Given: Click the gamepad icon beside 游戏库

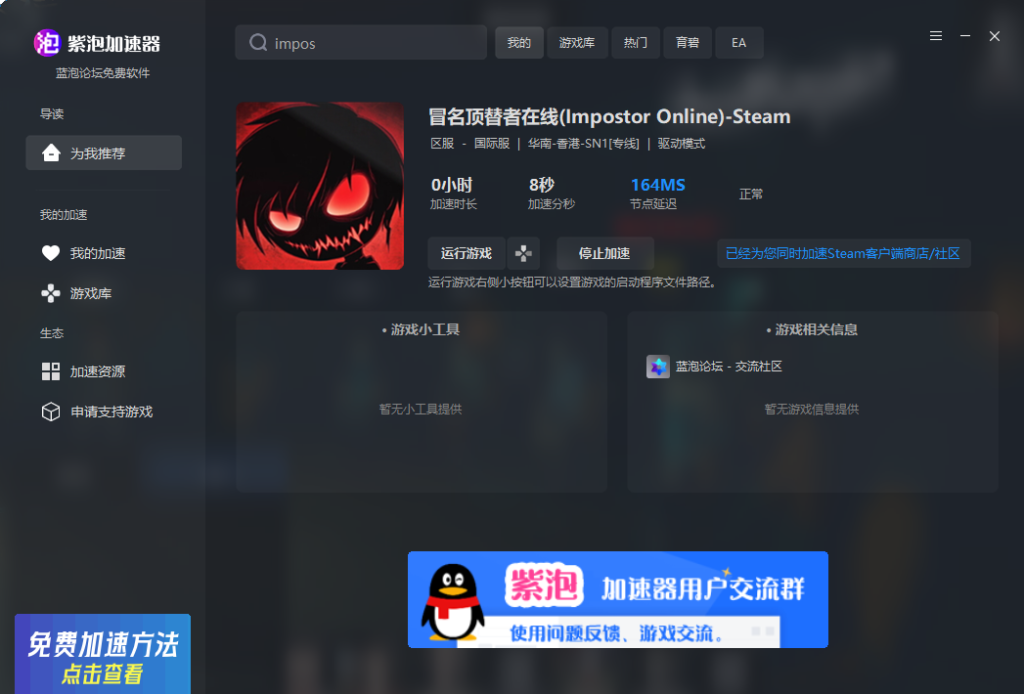Looking at the screenshot, I should click(x=51, y=293).
